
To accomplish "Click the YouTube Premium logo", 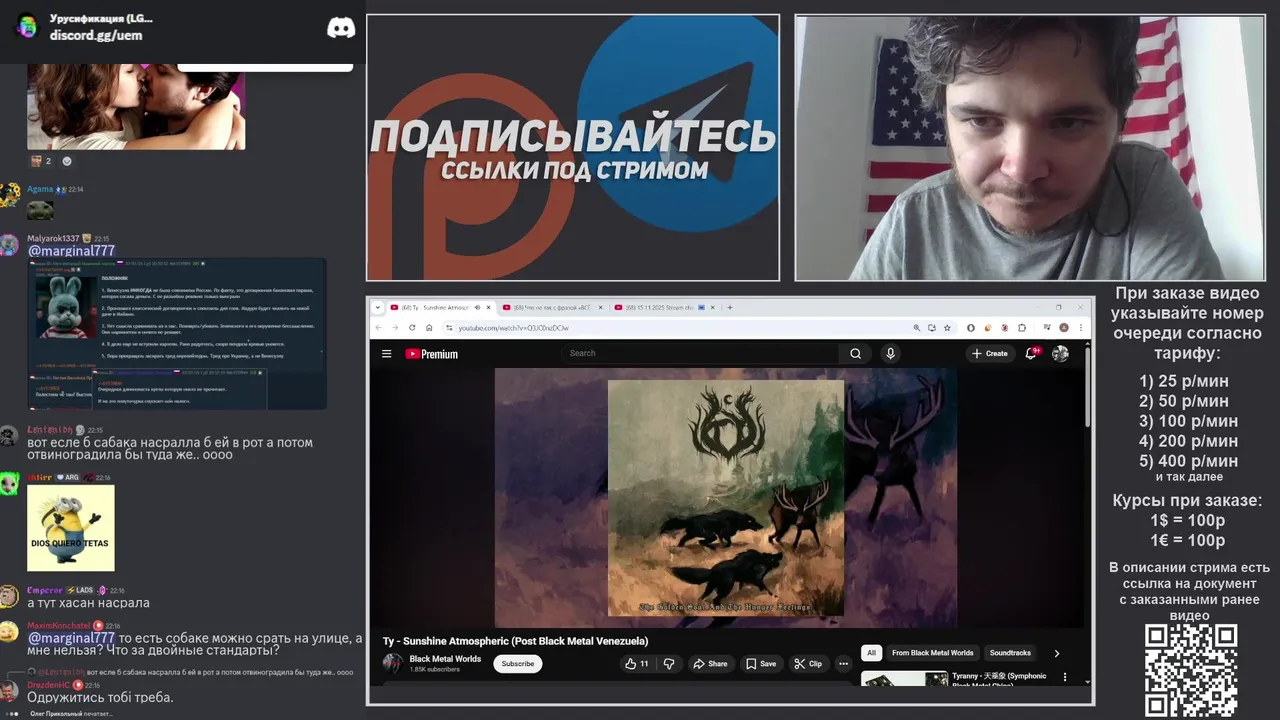I will coord(432,353).
